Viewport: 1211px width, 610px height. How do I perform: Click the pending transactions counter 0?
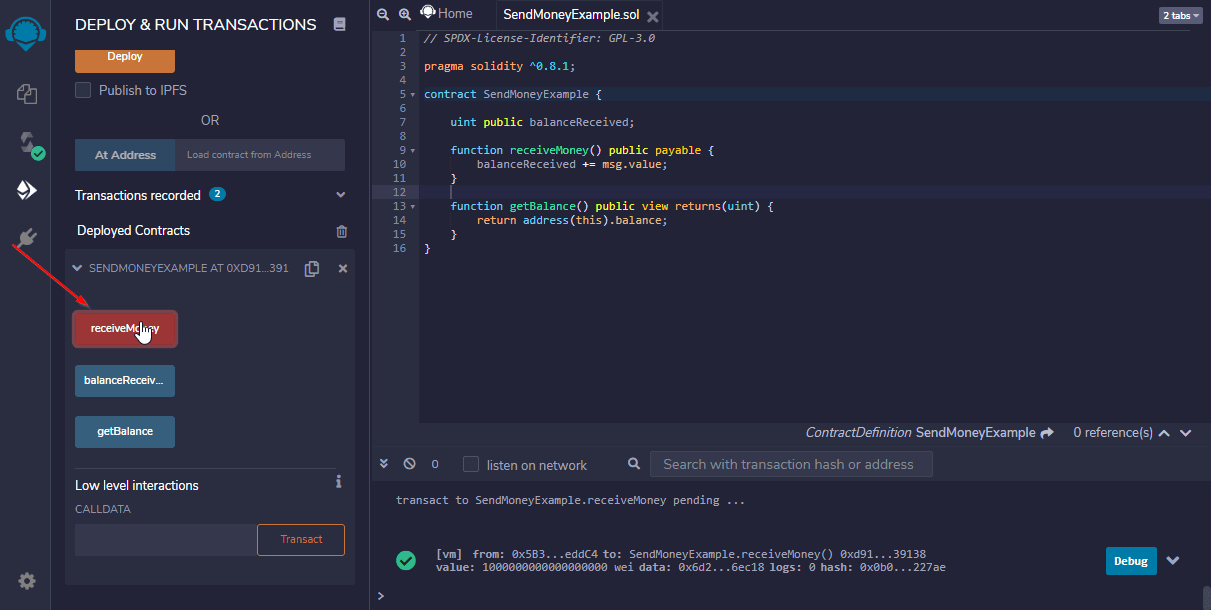435,464
